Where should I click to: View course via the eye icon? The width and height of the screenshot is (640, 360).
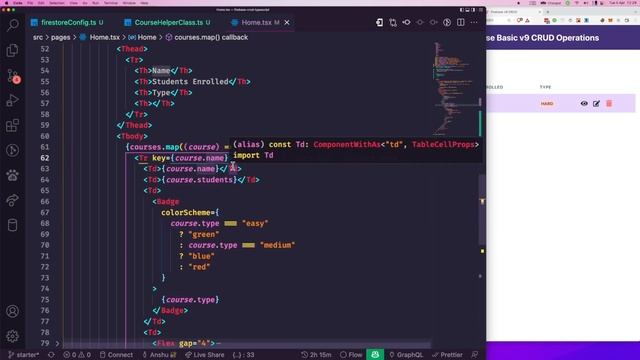tap(584, 104)
